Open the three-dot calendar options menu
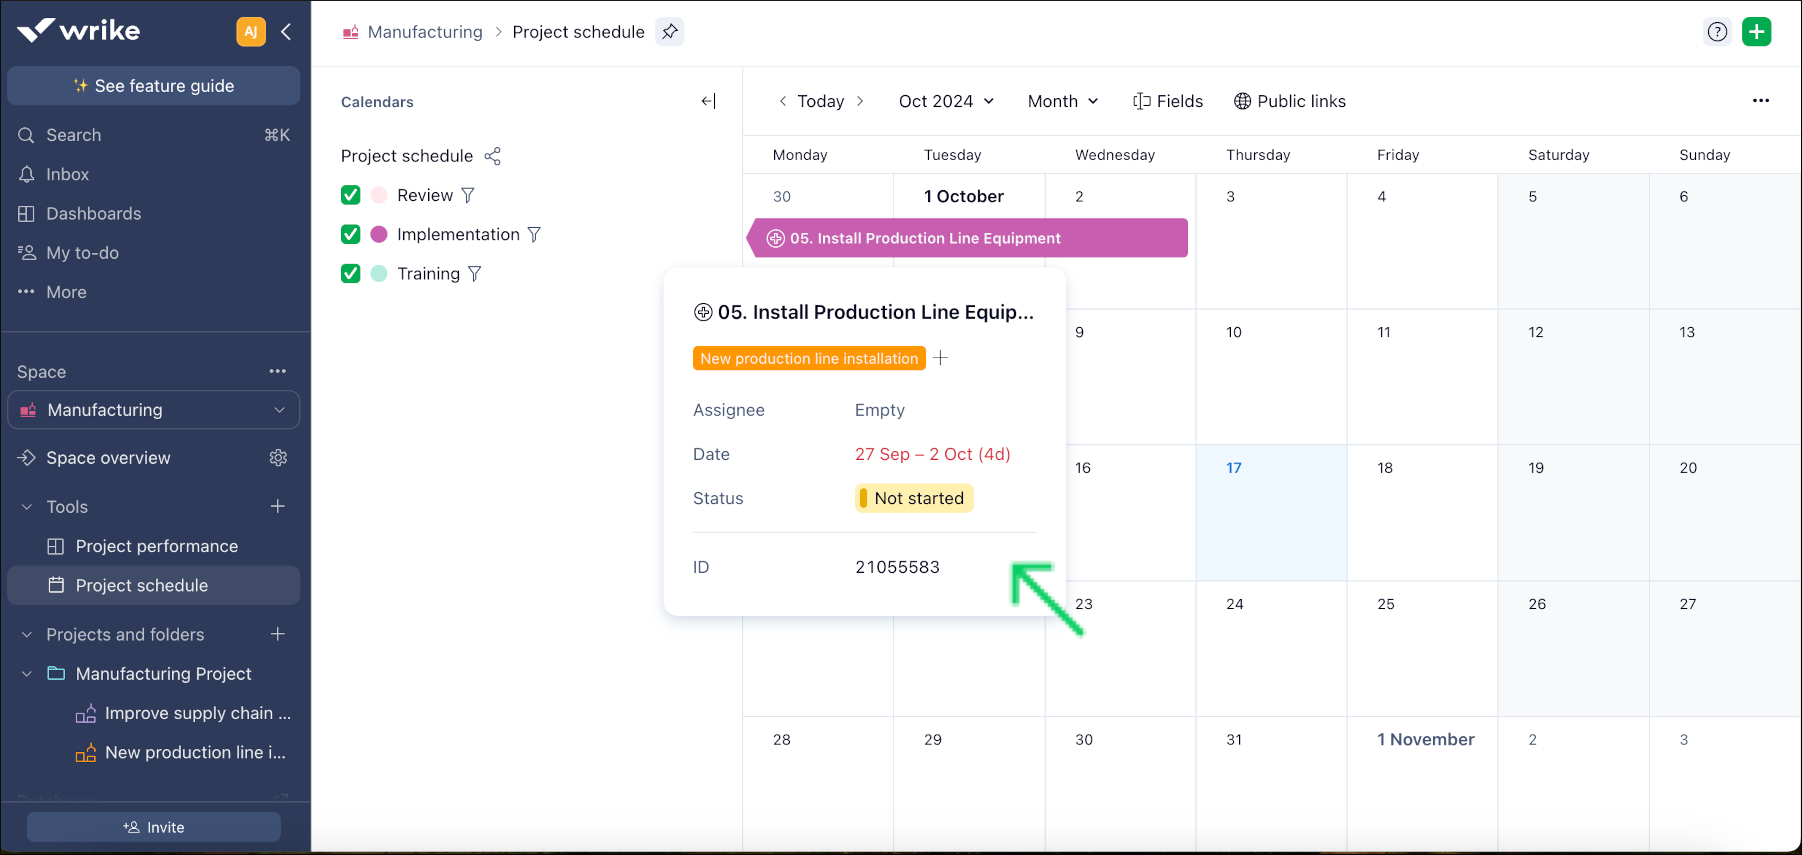1802x855 pixels. pos(1760,101)
